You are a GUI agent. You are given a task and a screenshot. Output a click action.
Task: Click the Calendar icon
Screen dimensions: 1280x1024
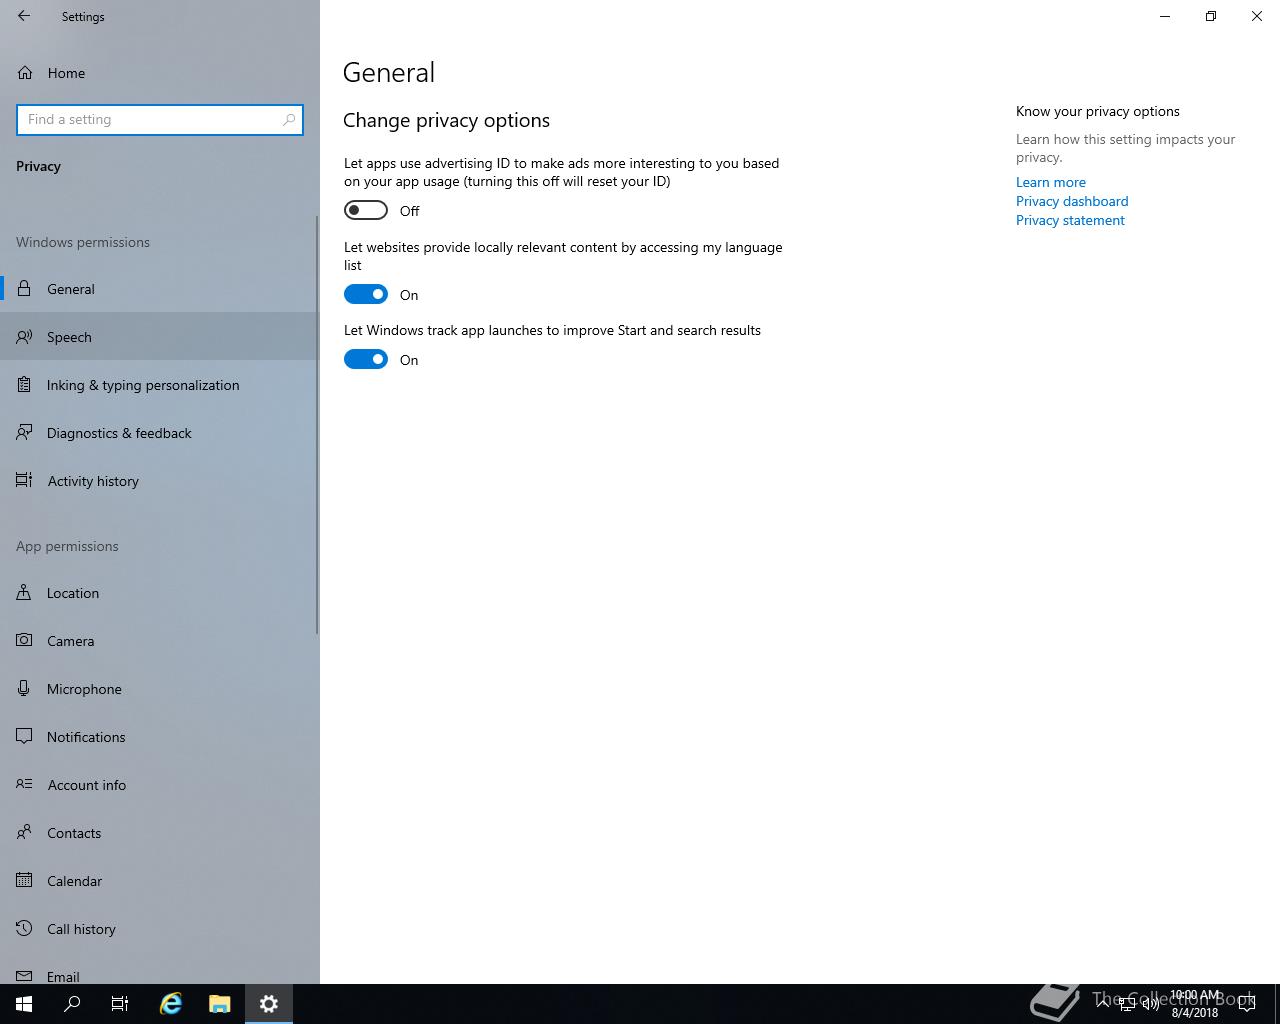click(24, 881)
